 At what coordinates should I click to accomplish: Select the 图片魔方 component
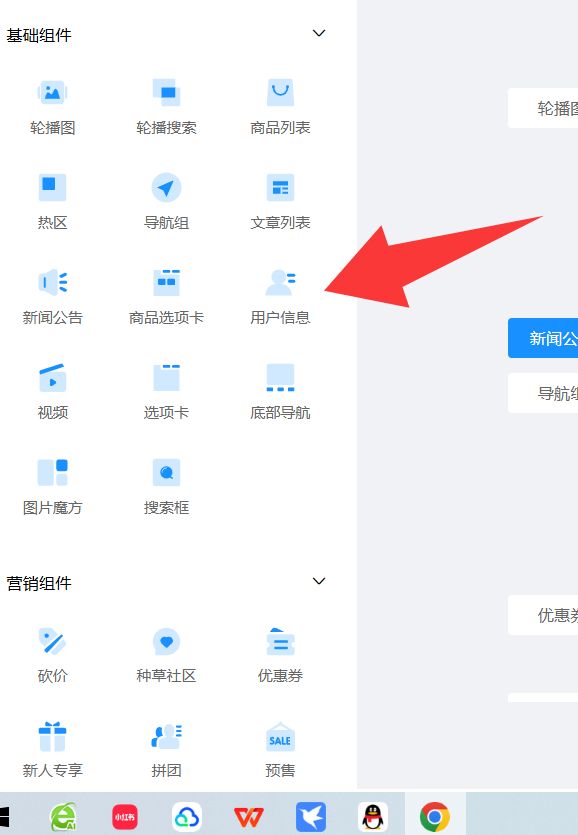coord(52,486)
